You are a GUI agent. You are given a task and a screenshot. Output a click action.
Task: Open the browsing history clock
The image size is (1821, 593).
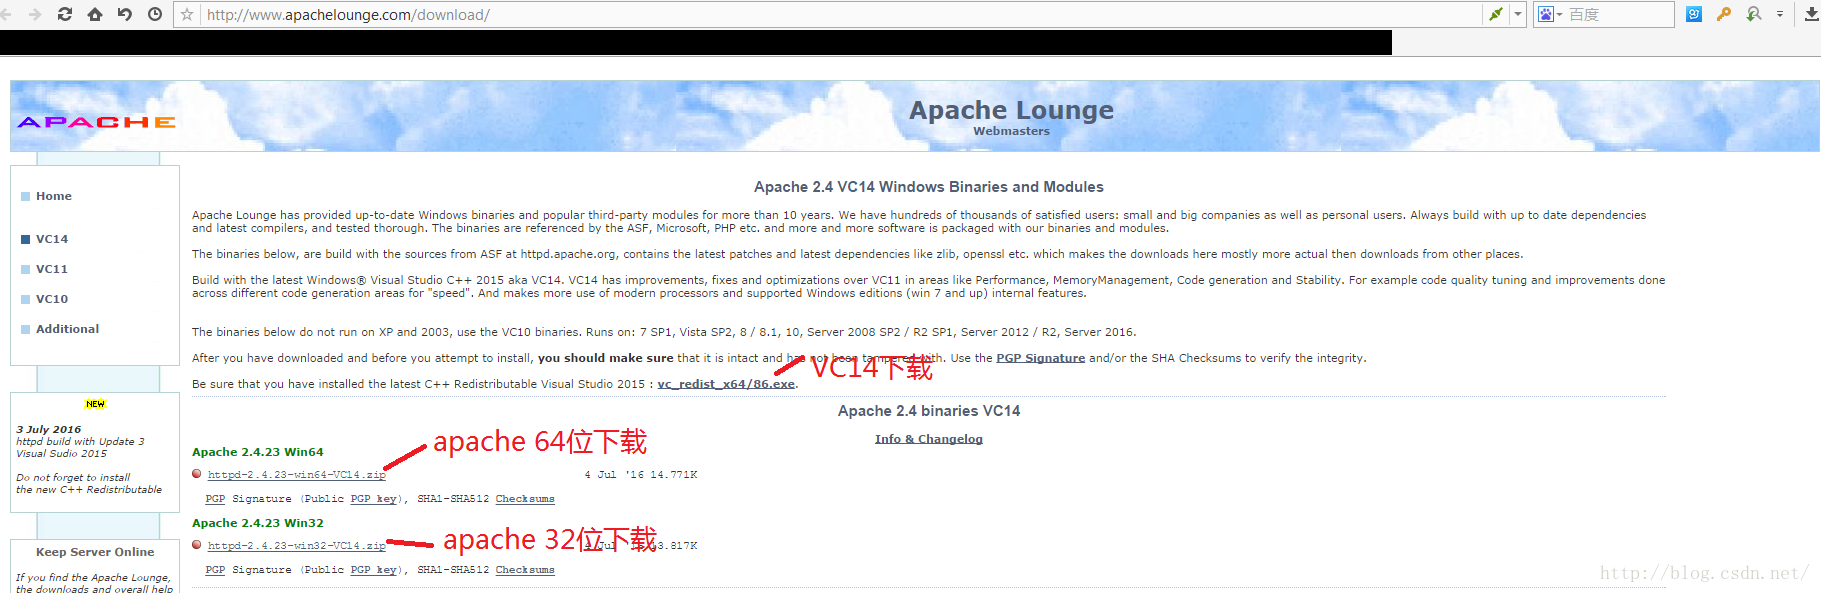[155, 14]
